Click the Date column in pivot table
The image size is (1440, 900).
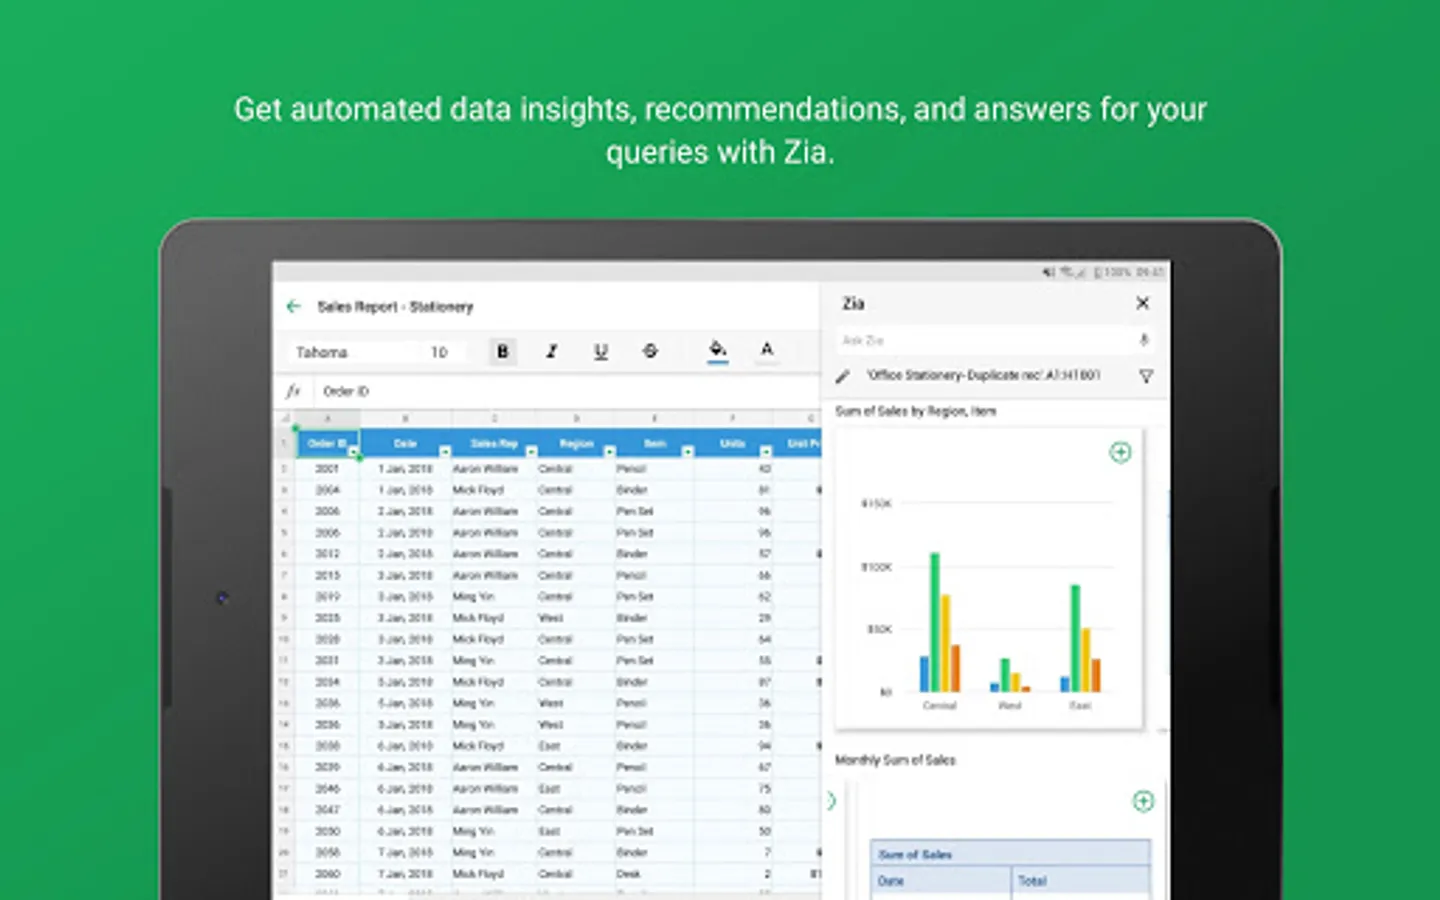[x=941, y=881]
